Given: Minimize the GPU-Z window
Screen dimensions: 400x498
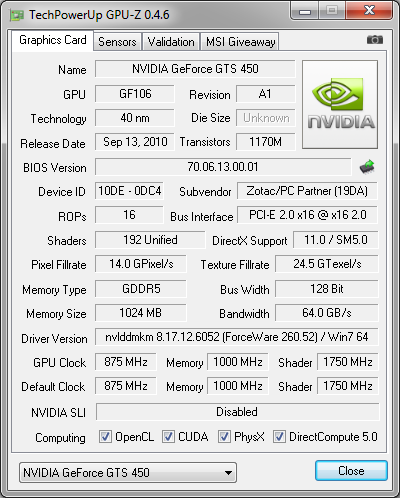Looking at the screenshot, I should (x=305, y=11).
